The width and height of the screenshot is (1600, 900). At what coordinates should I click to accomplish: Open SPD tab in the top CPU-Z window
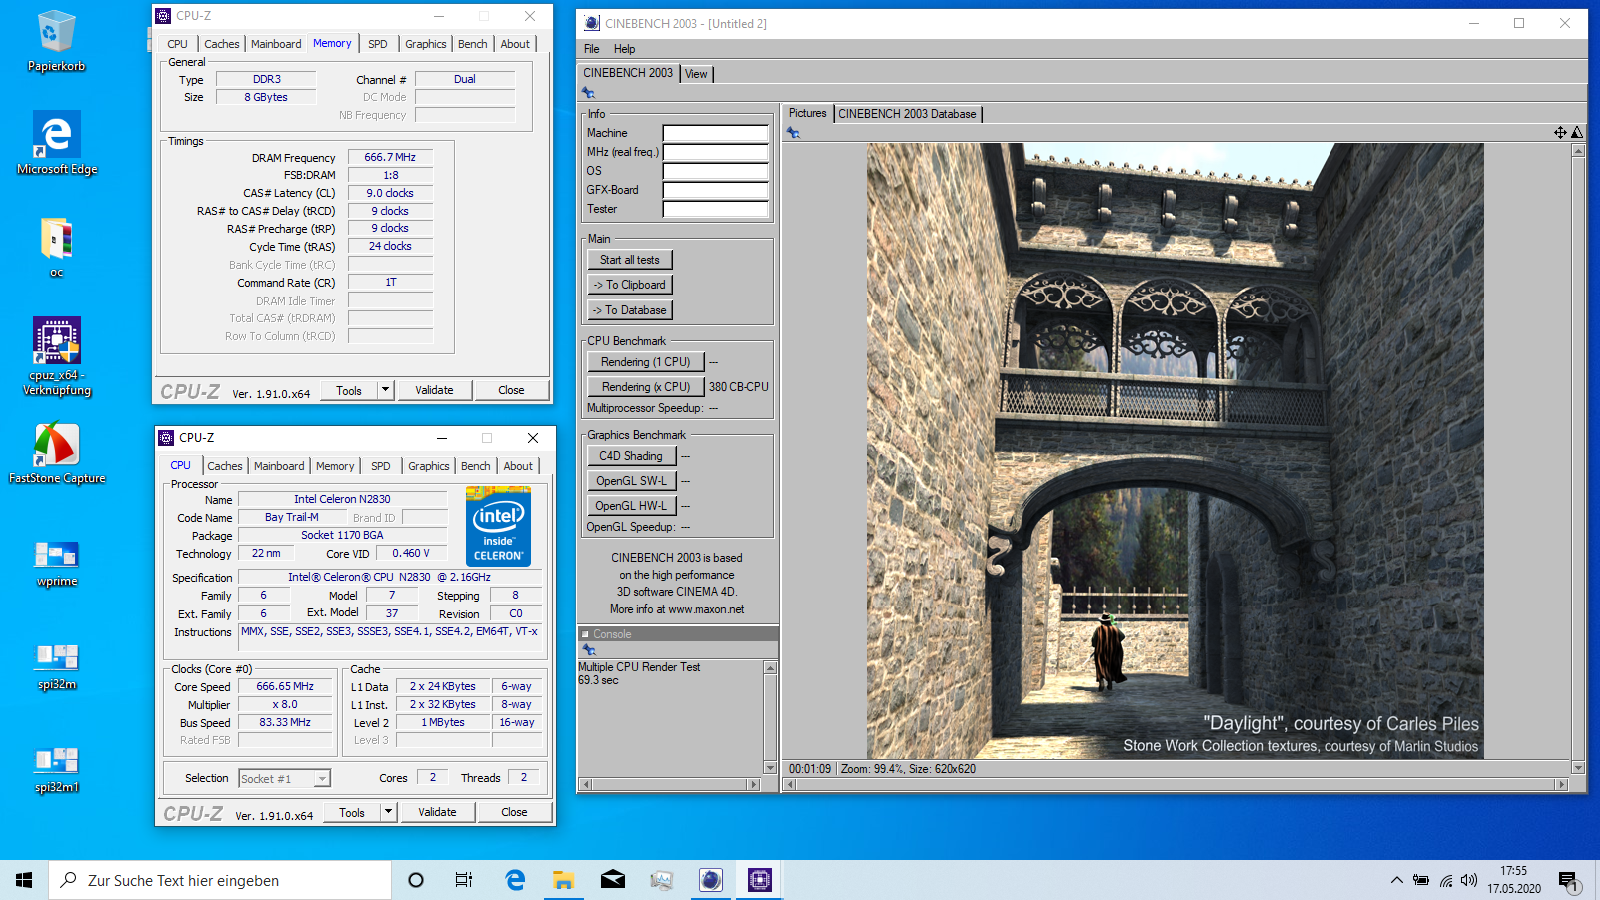[378, 44]
